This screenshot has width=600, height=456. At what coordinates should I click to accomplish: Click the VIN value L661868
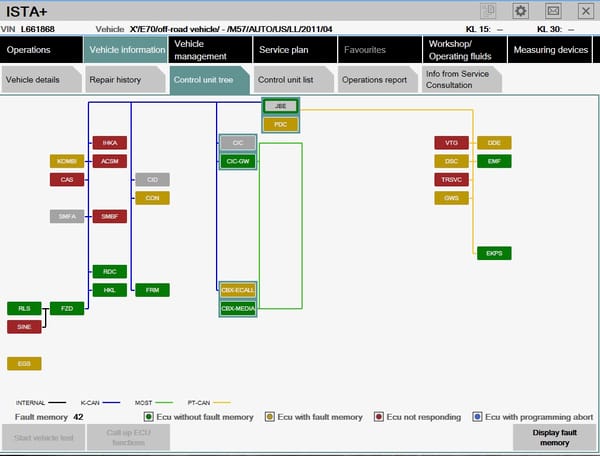(38, 29)
